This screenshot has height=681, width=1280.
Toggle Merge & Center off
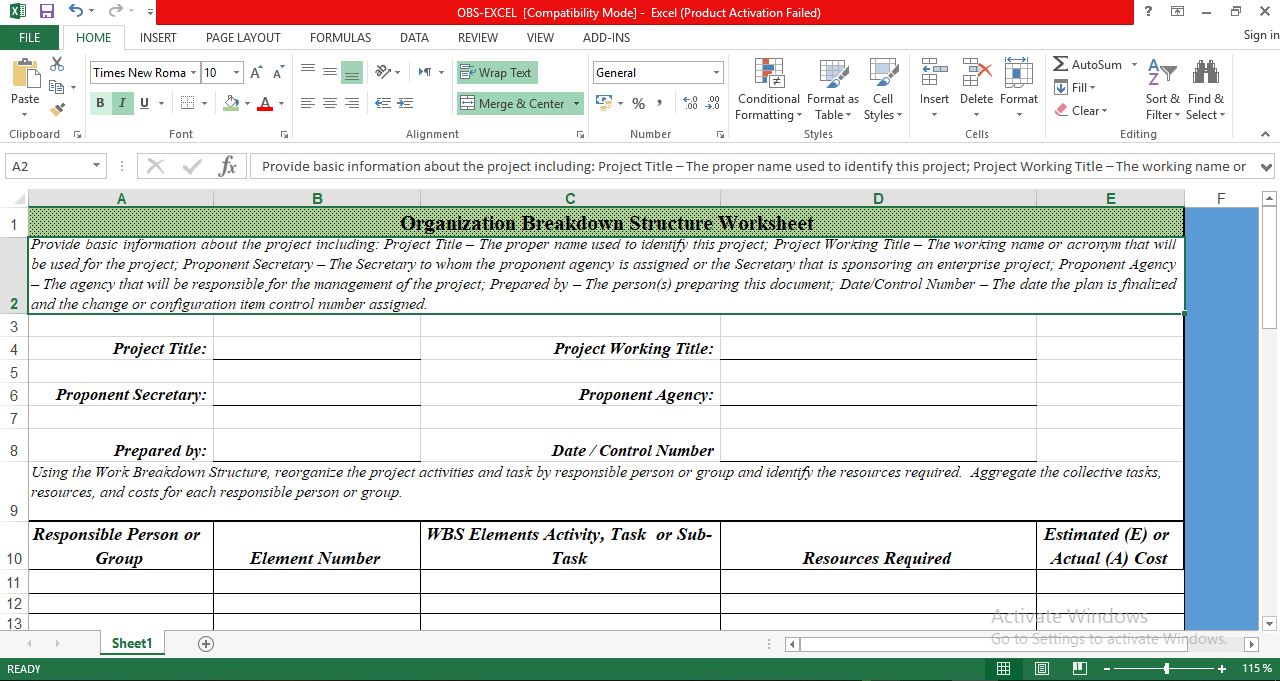pyautogui.click(x=512, y=103)
